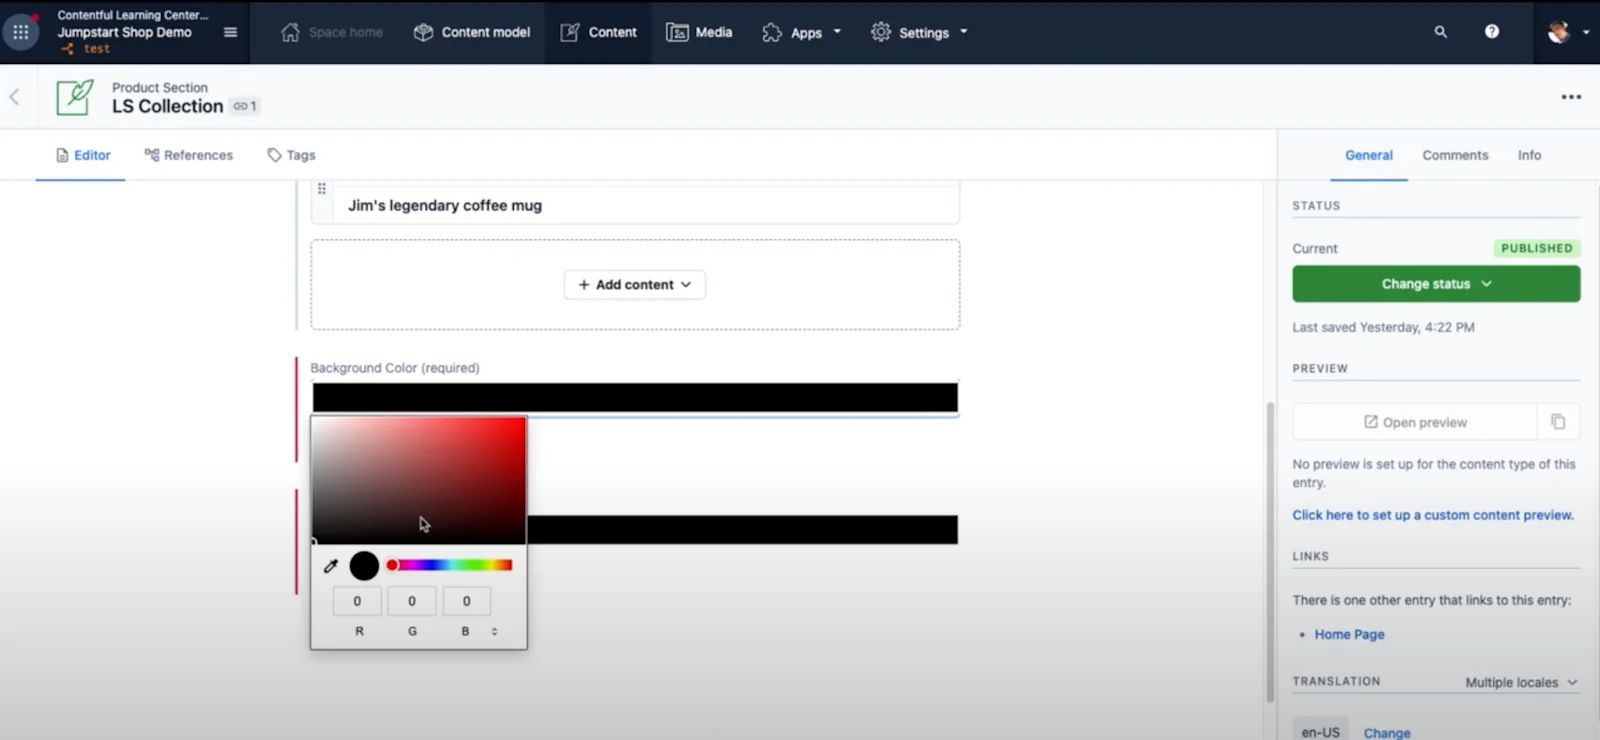
Task: Click the G value input field
Action: coord(412,601)
